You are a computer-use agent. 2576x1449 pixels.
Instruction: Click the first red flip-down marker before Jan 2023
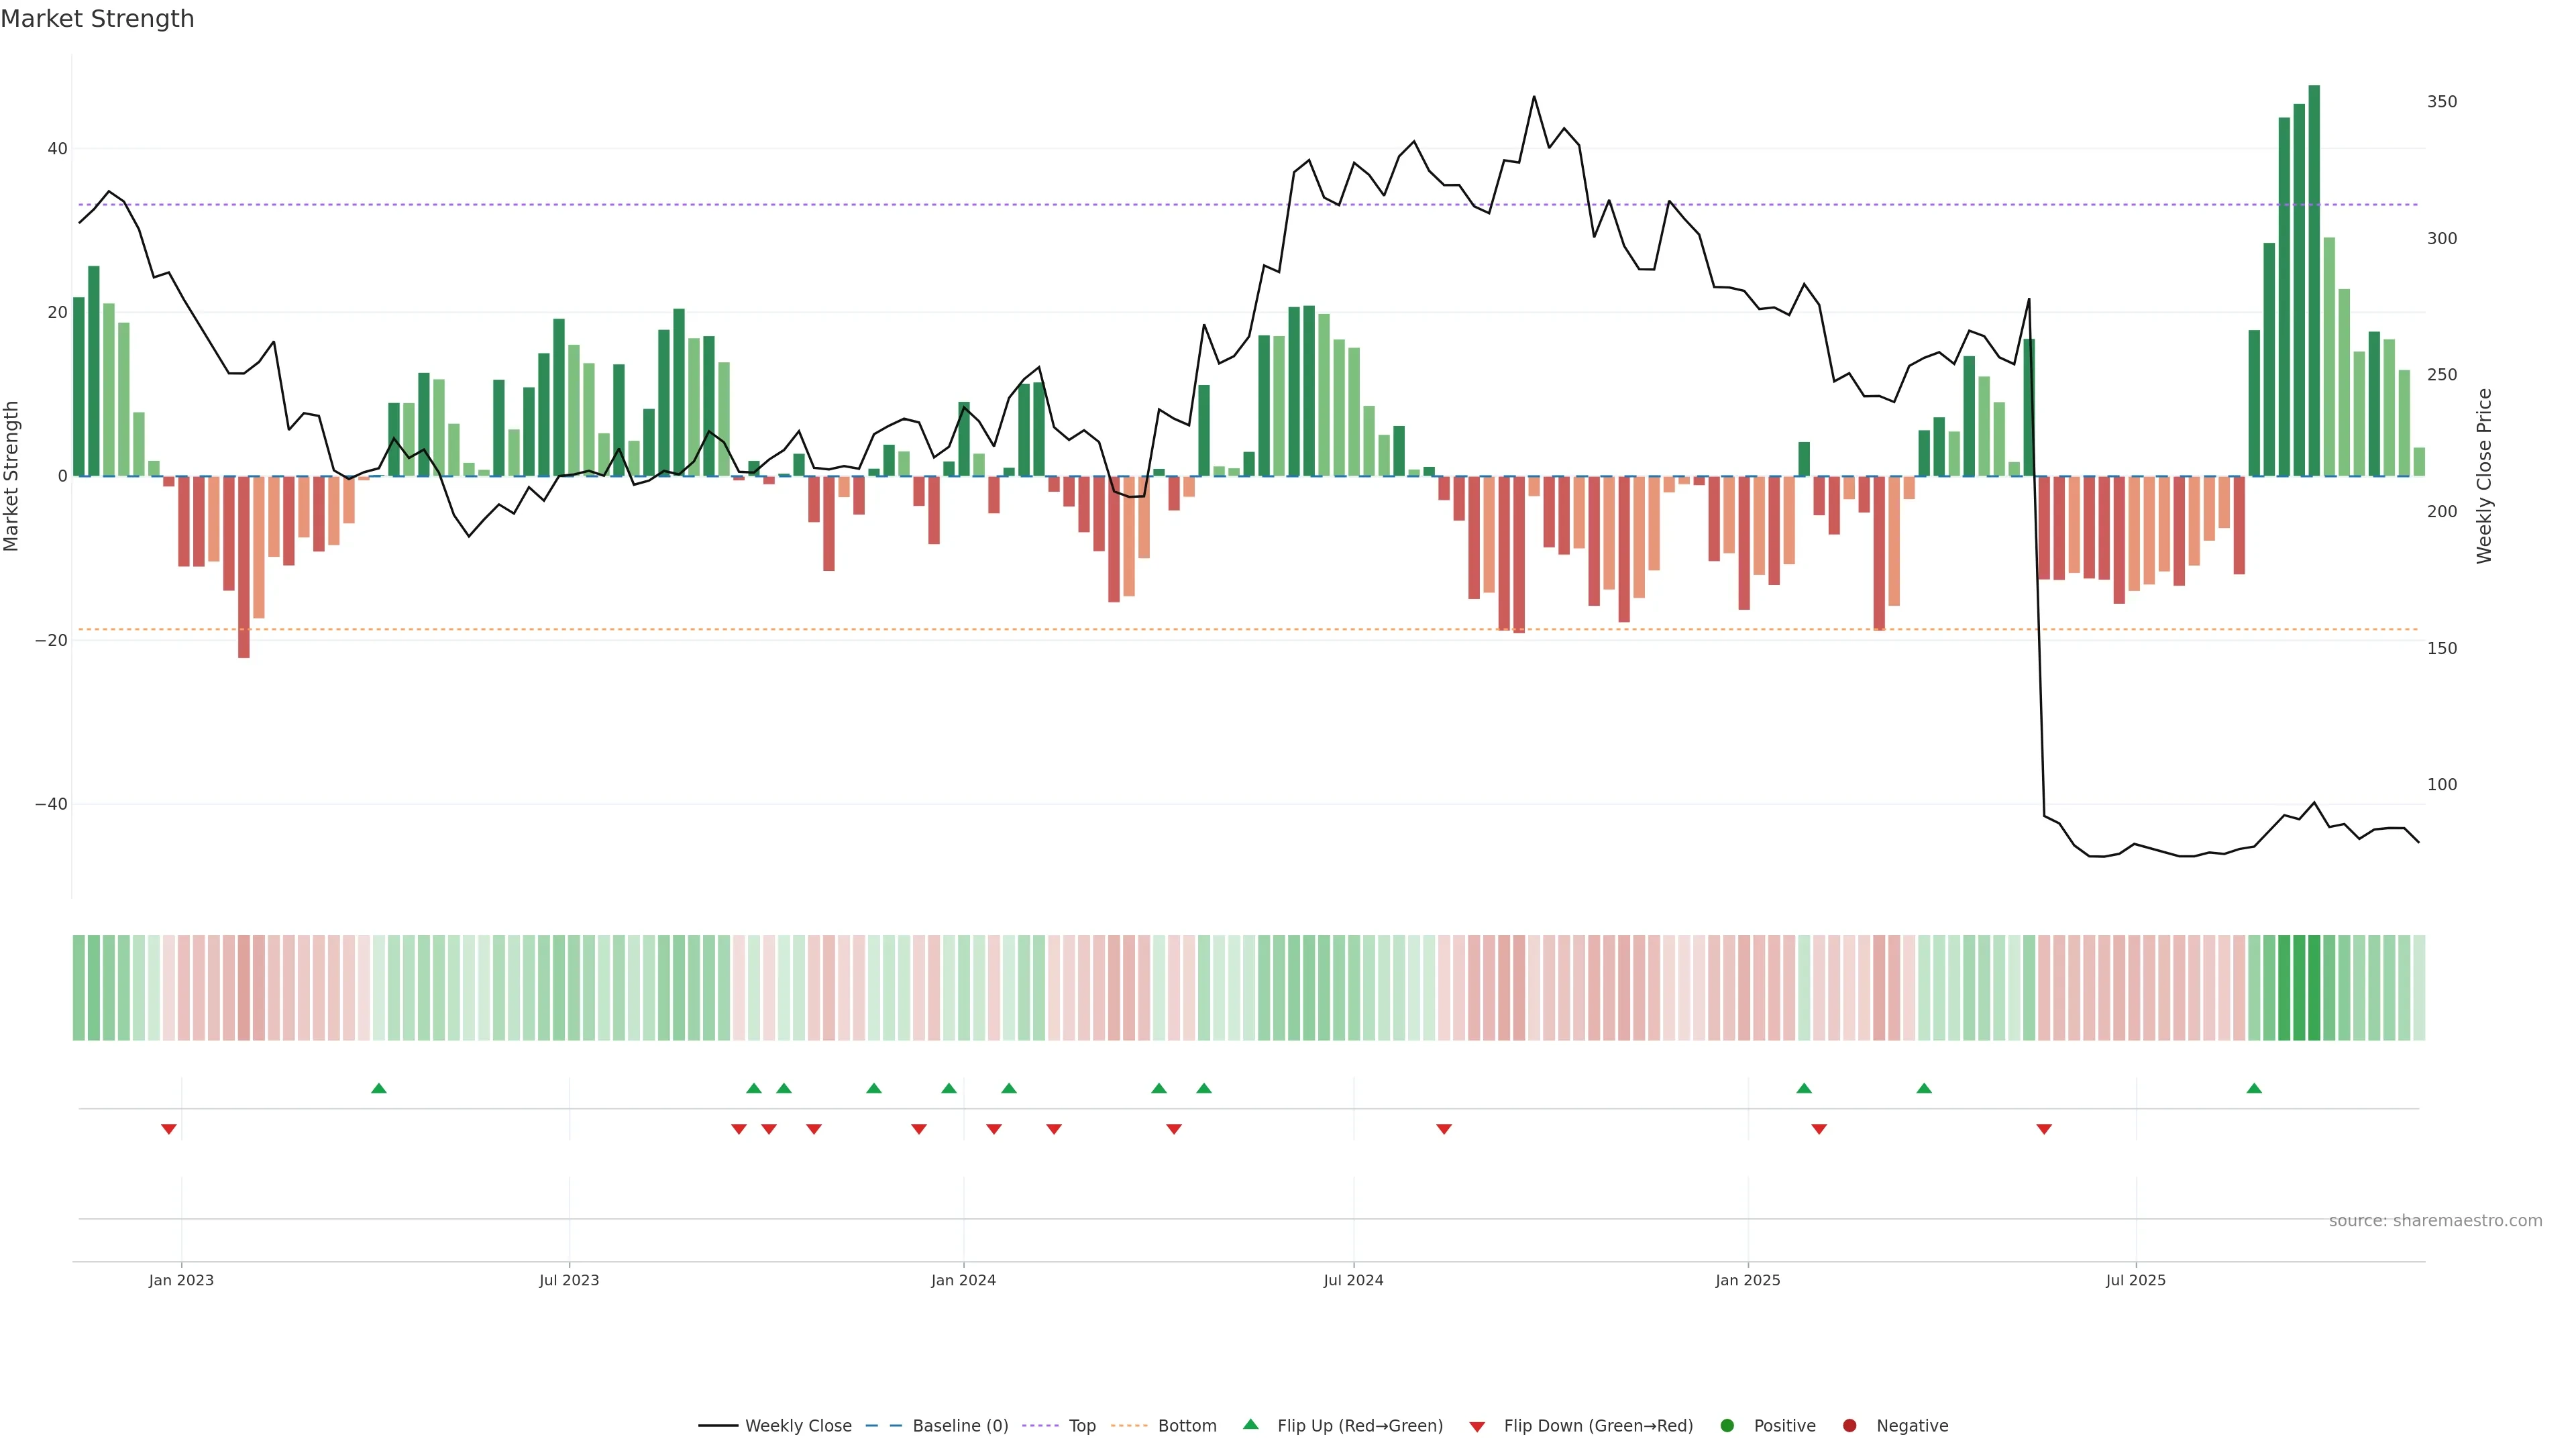pyautogui.click(x=169, y=1129)
